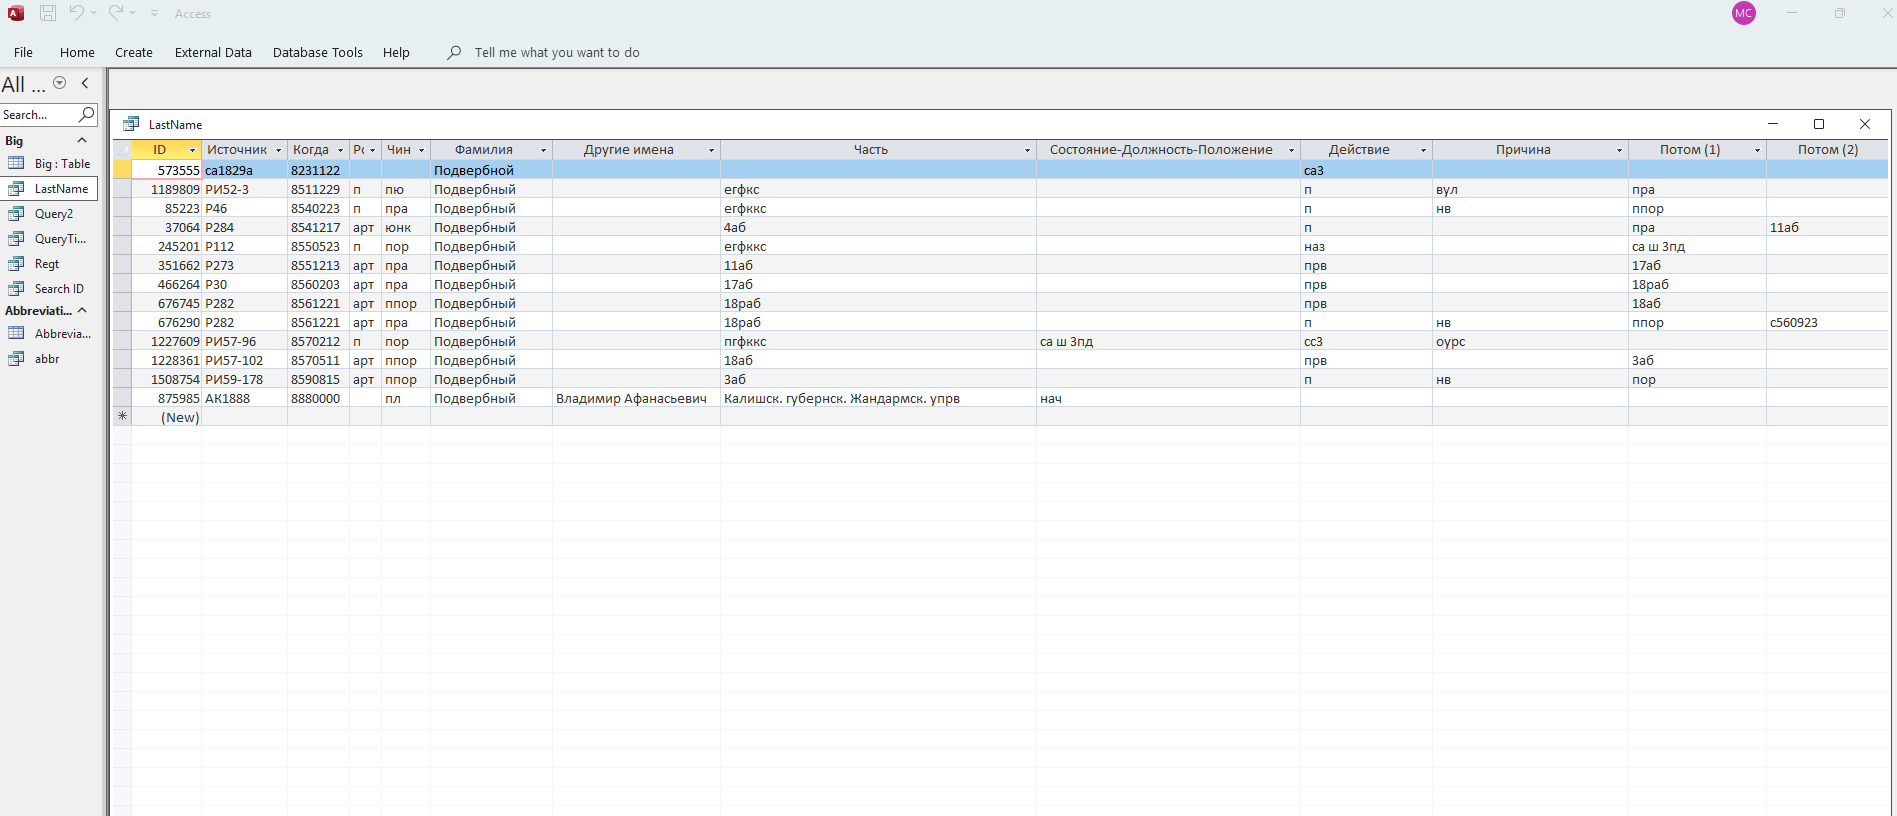Image resolution: width=1897 pixels, height=816 pixels.
Task: Click the new record asterisk row selector
Action: pos(122,417)
